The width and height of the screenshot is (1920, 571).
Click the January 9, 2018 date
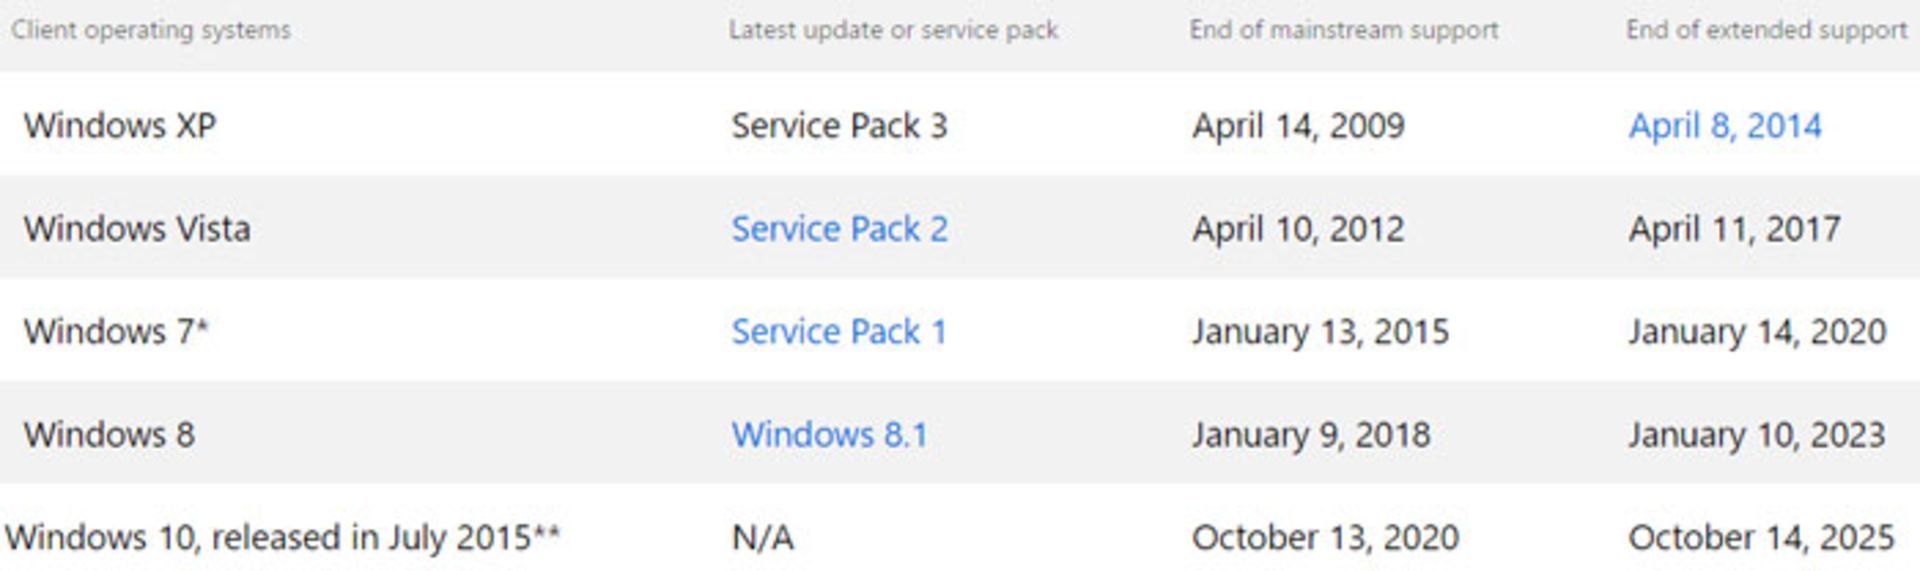(1310, 435)
